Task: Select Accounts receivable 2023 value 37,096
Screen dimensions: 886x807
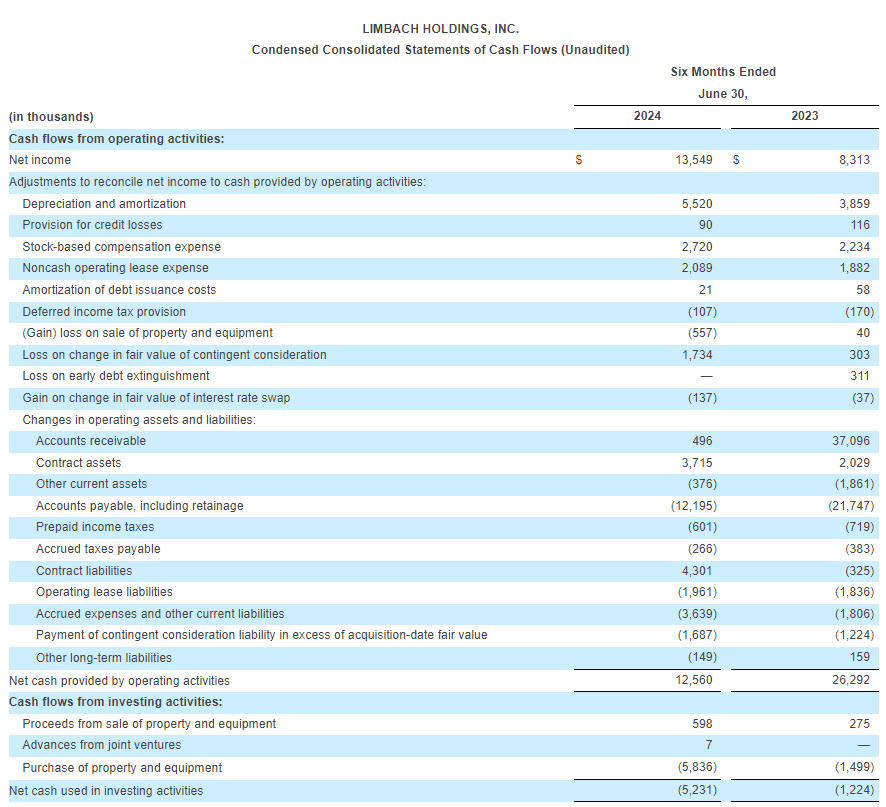Action: tap(851, 441)
